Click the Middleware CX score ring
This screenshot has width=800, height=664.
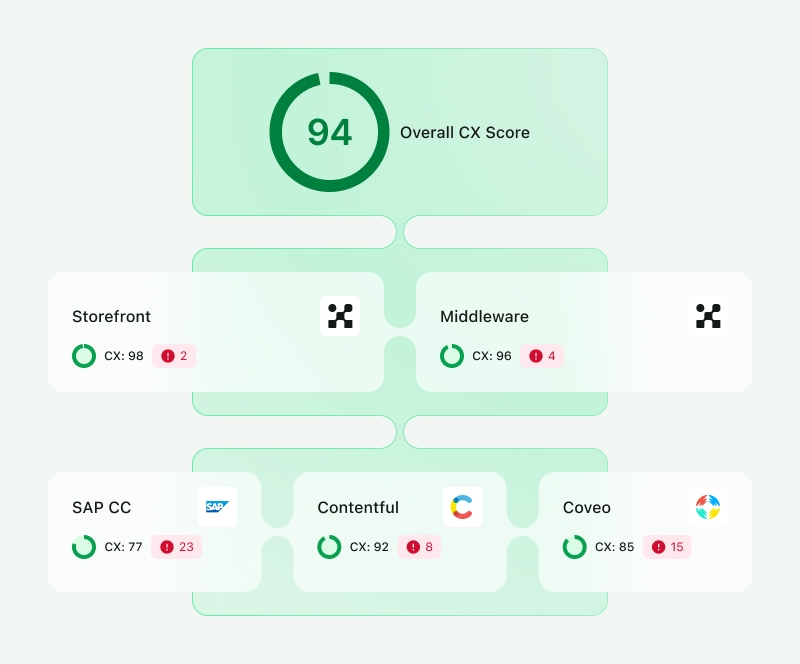pyautogui.click(x=452, y=356)
